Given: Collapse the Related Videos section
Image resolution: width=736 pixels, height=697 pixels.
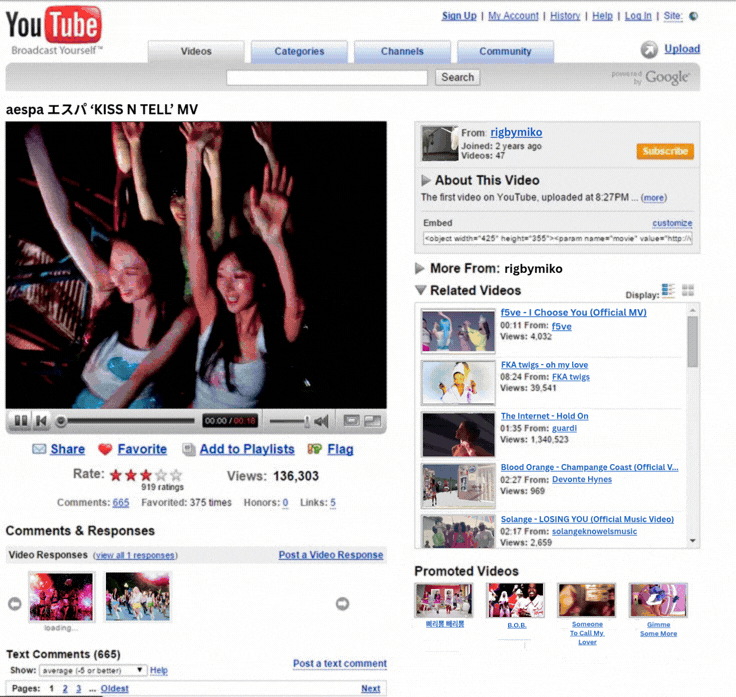Looking at the screenshot, I should (421, 291).
